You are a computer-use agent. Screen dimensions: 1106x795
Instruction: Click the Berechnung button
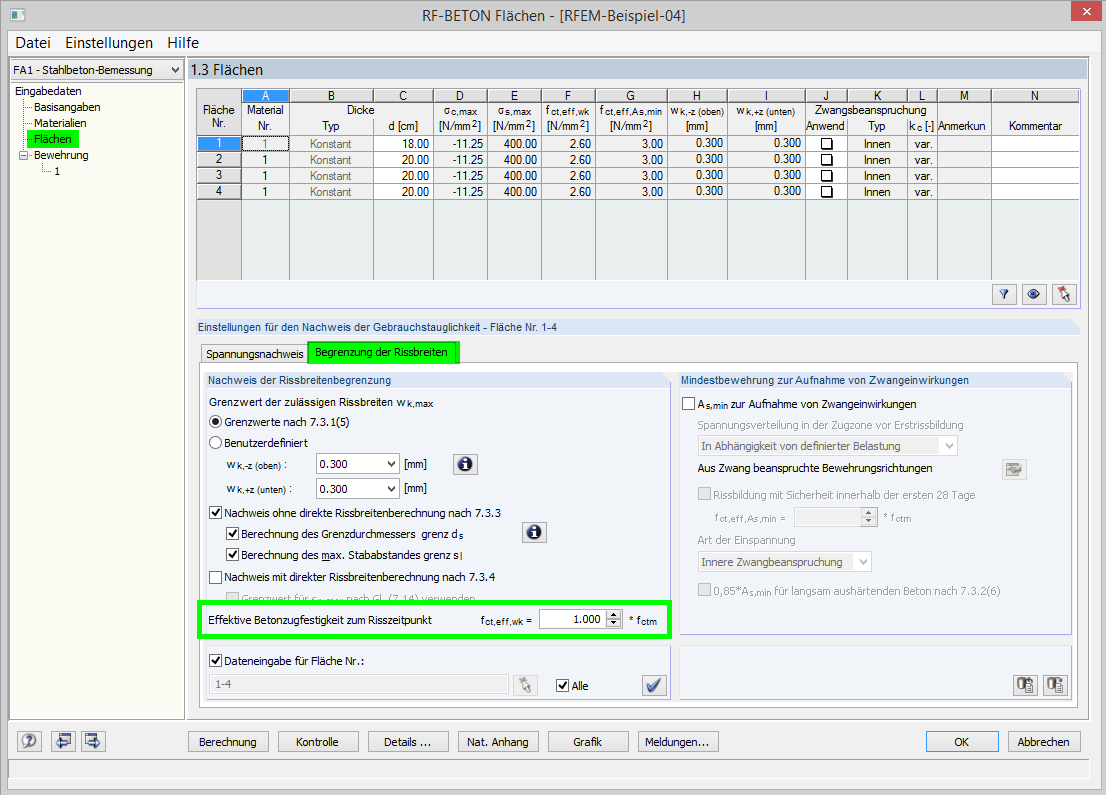[x=228, y=741]
